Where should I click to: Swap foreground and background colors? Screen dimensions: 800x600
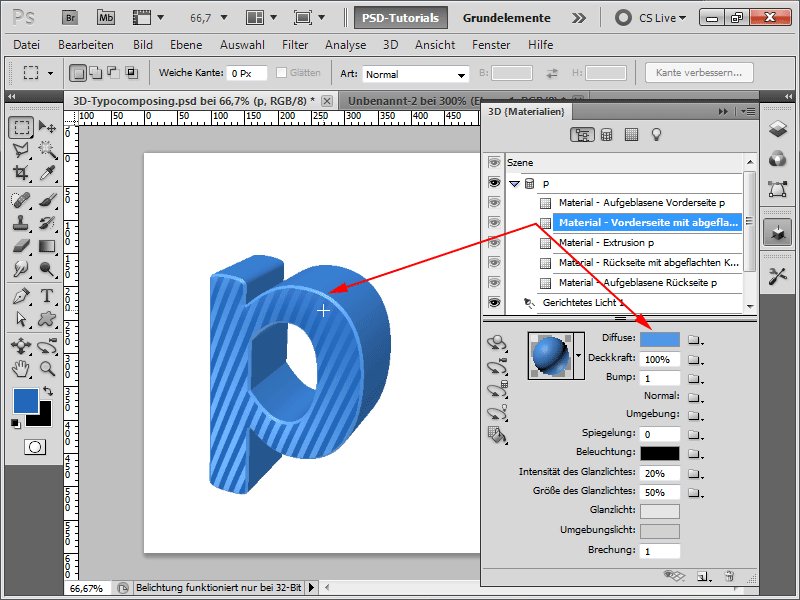tap(48, 391)
